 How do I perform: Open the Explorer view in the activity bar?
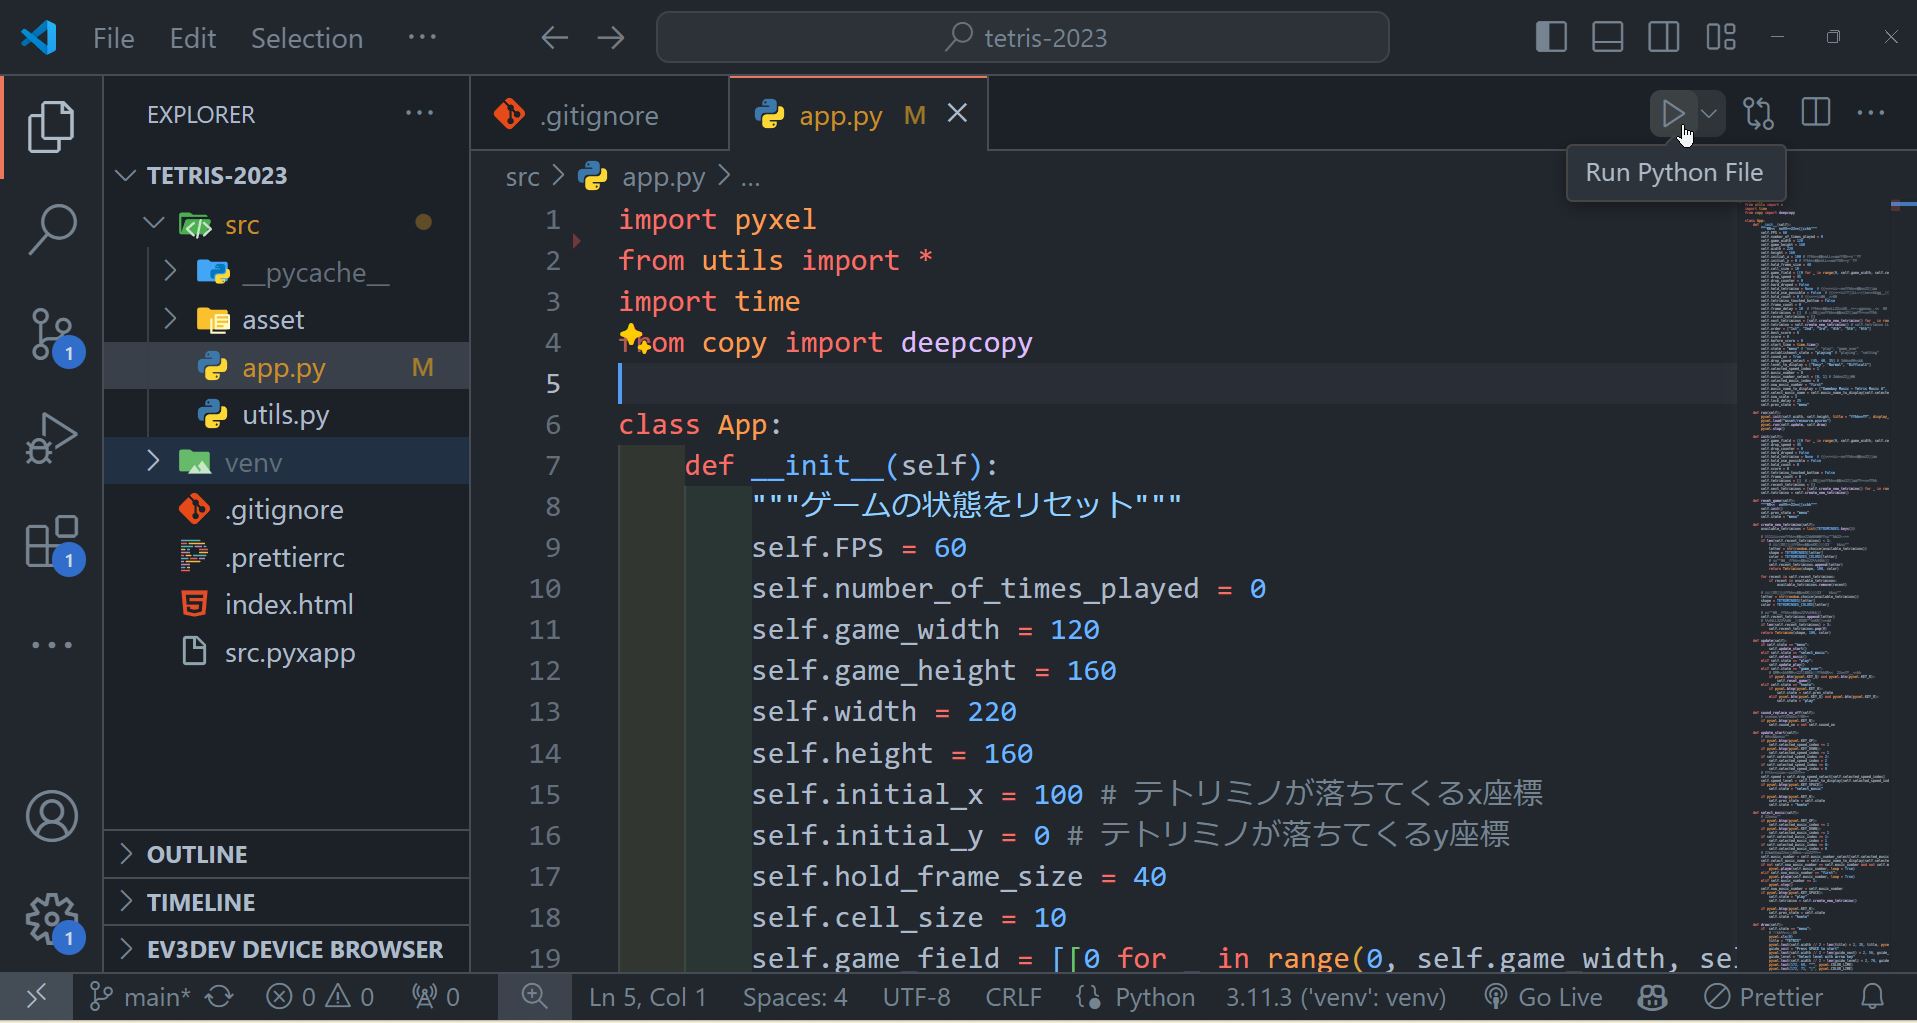click(x=51, y=127)
